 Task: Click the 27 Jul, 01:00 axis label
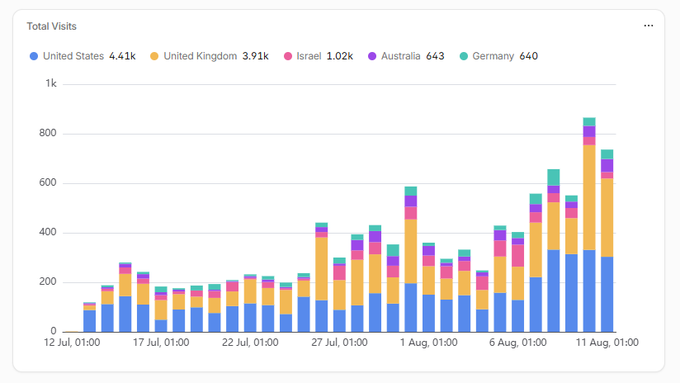pos(339,343)
